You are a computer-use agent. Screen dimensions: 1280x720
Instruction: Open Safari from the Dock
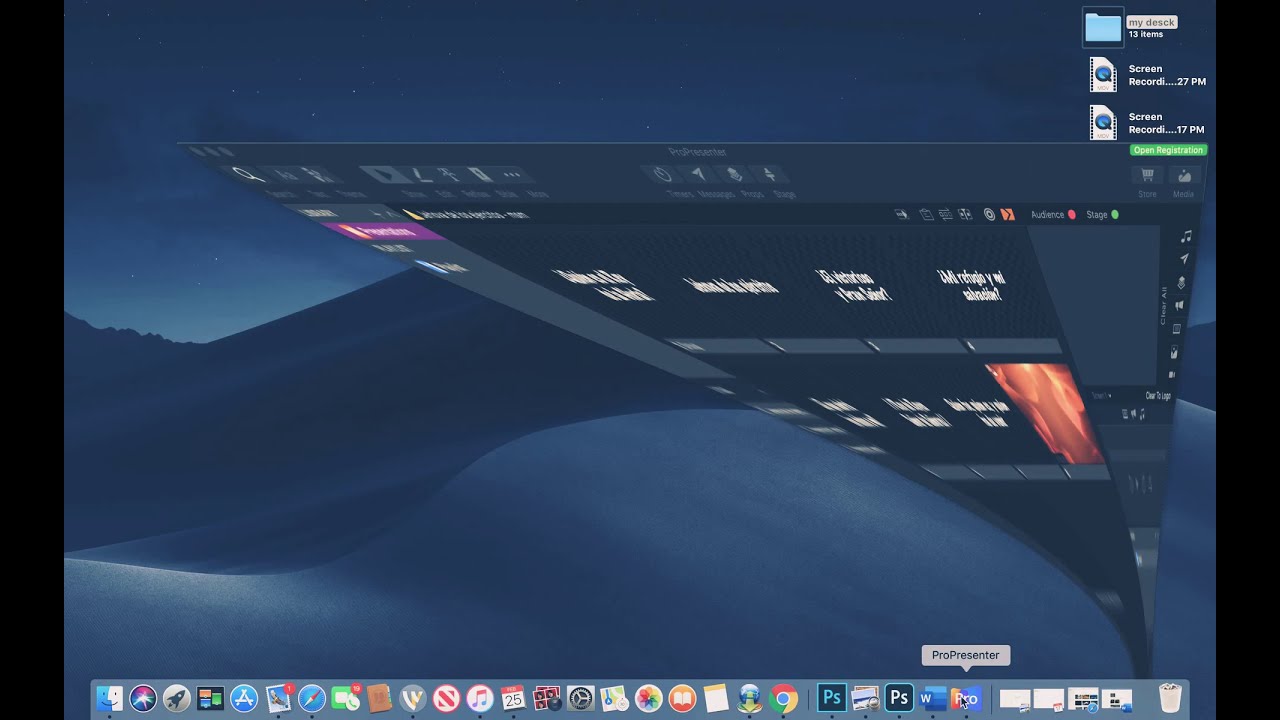click(312, 698)
